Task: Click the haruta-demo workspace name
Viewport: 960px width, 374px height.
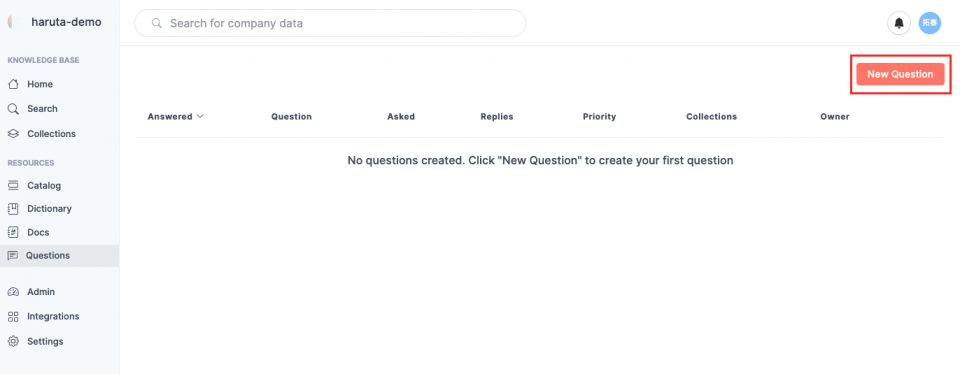Action: point(66,23)
